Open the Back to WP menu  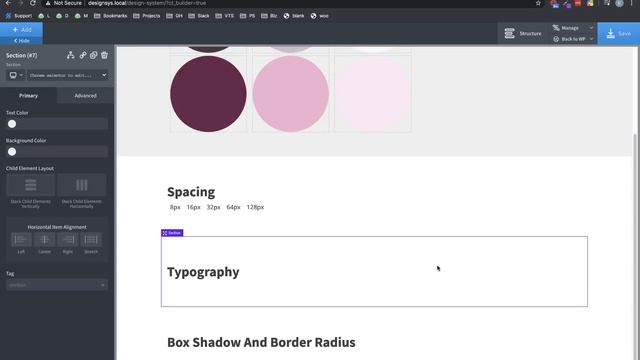pyautogui.click(x=573, y=39)
